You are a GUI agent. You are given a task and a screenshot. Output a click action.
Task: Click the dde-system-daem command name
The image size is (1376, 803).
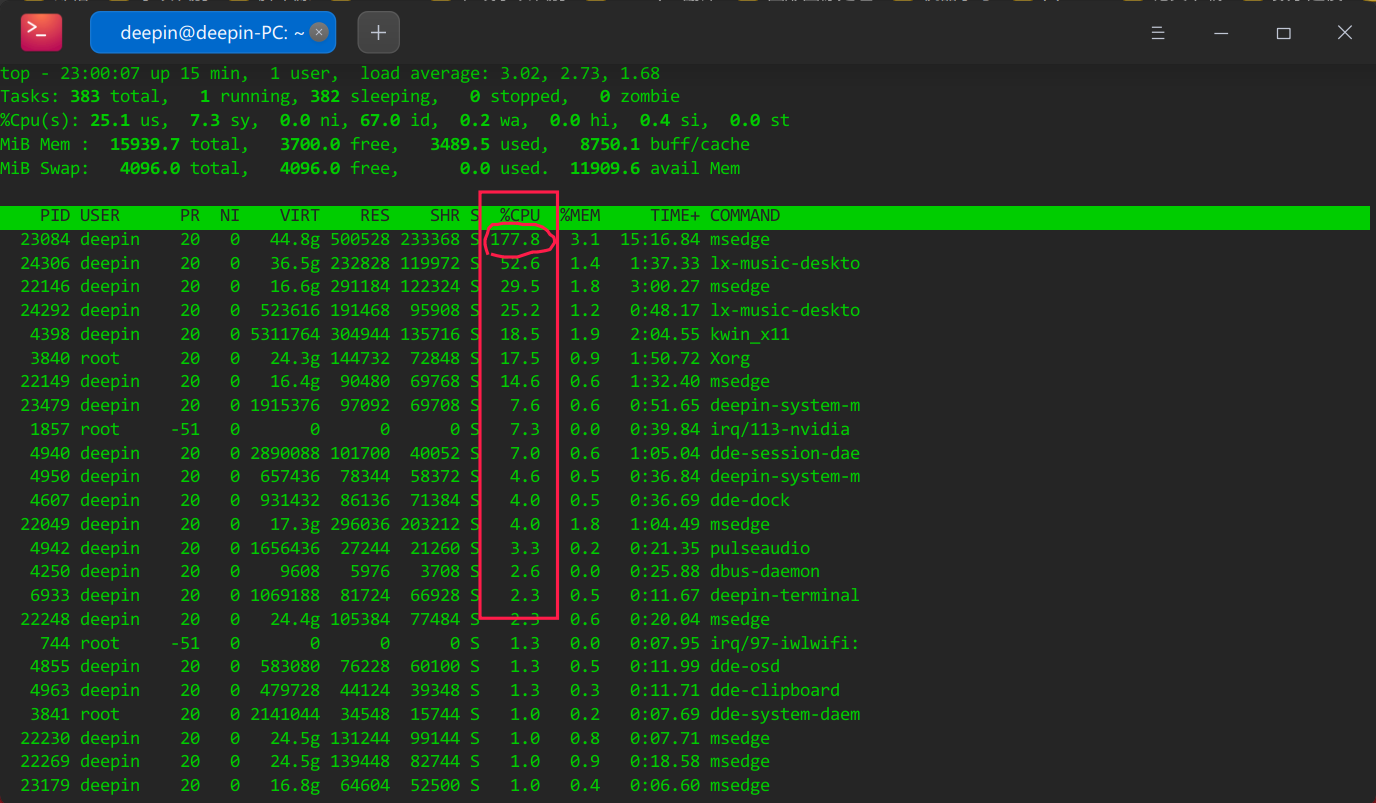[785, 715]
